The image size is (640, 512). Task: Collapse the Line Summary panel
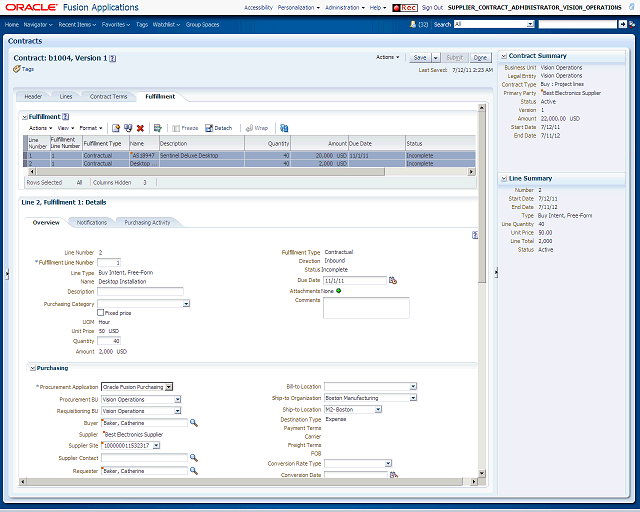(x=504, y=178)
